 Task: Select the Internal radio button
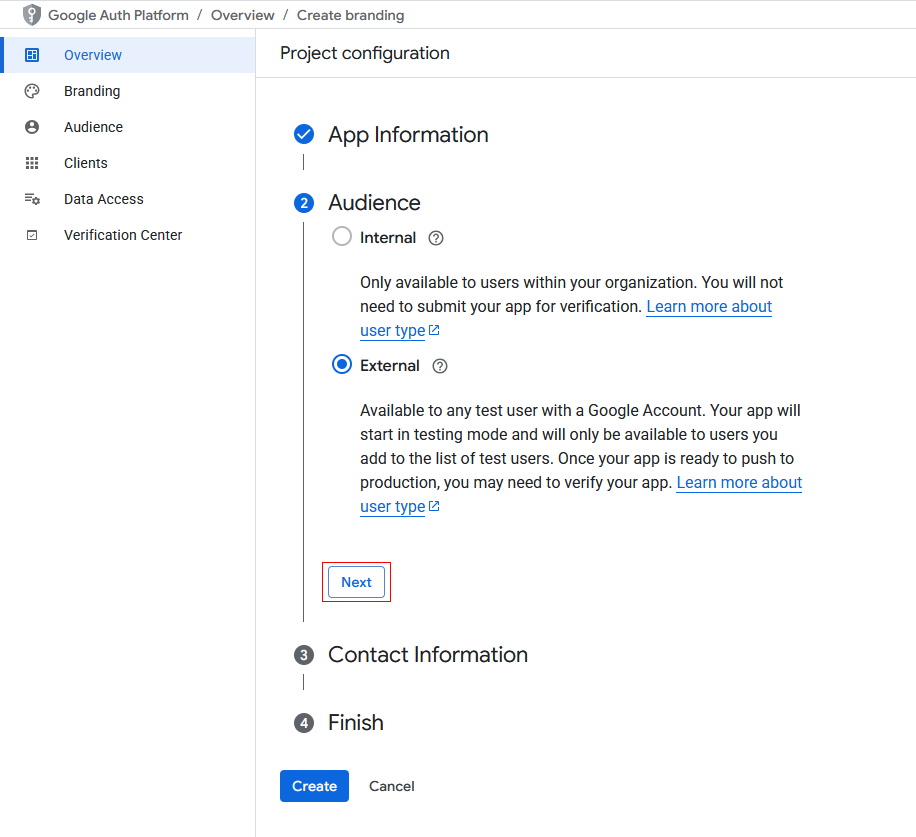coord(342,237)
